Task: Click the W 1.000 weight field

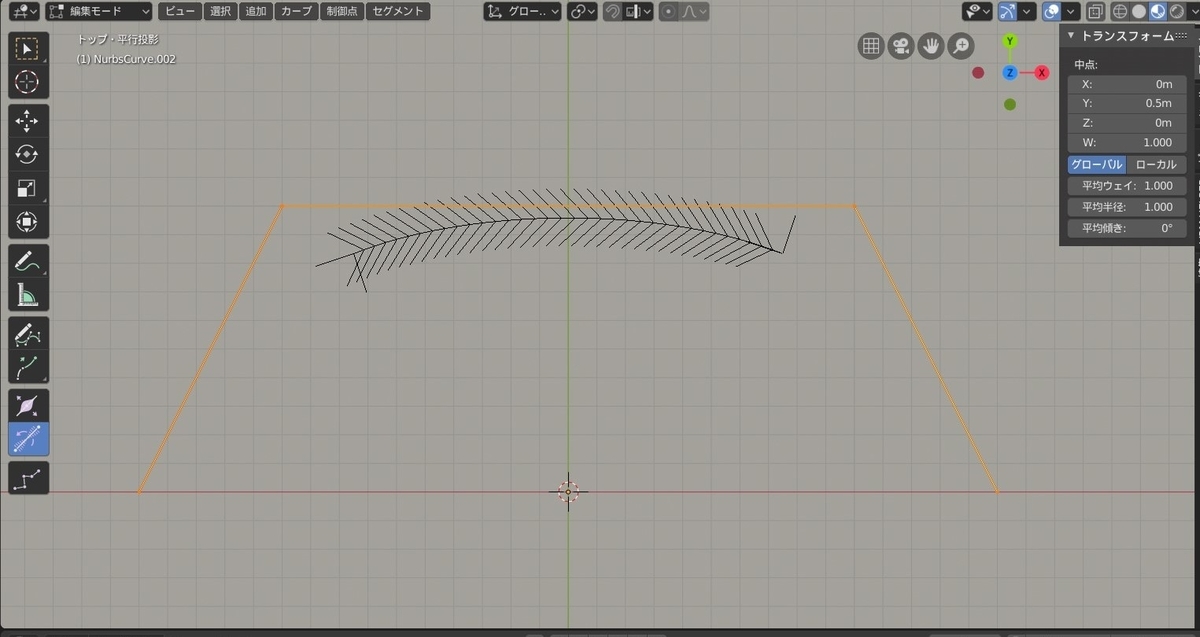Action: pos(1127,142)
